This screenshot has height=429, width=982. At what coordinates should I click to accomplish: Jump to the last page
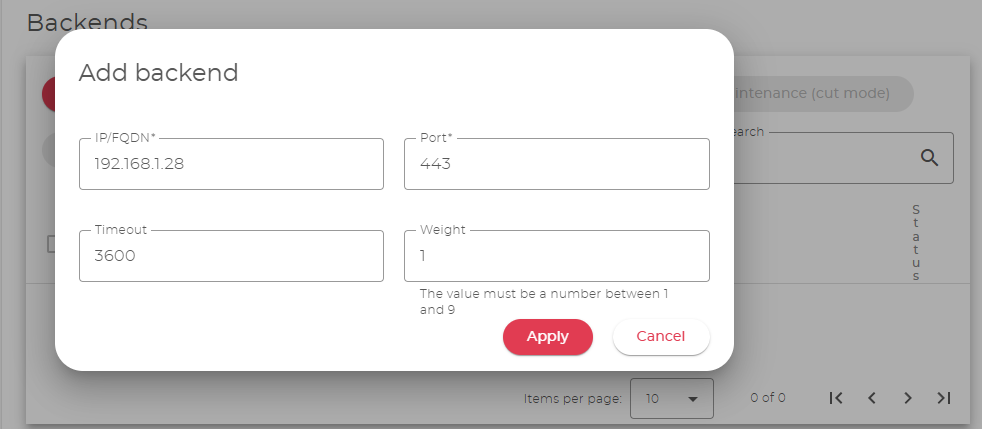pyautogui.click(x=943, y=398)
